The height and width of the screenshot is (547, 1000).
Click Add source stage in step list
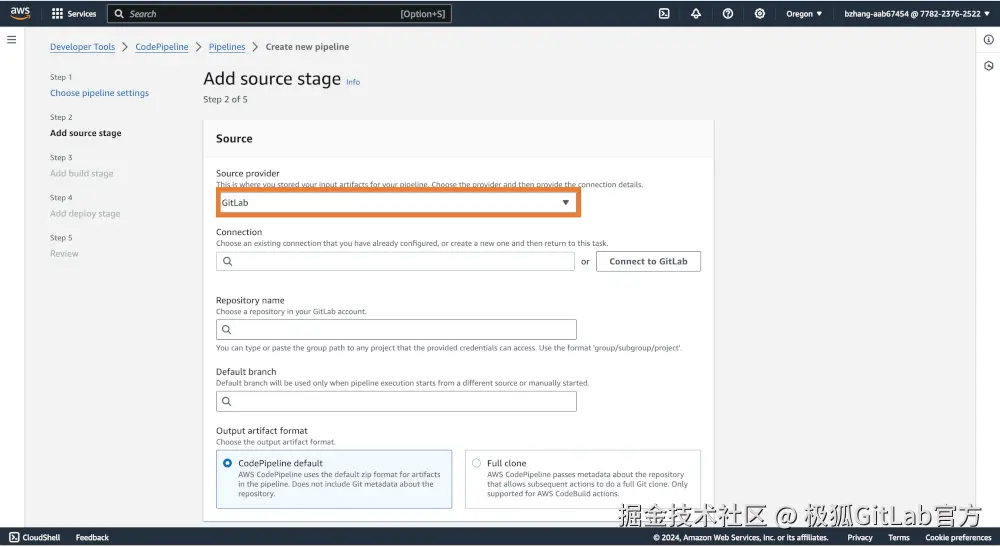(x=85, y=133)
